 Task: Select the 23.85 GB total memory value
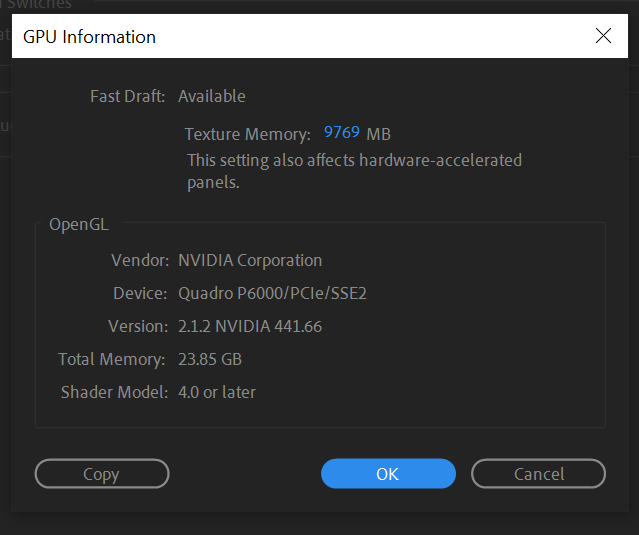pyautogui.click(x=210, y=359)
